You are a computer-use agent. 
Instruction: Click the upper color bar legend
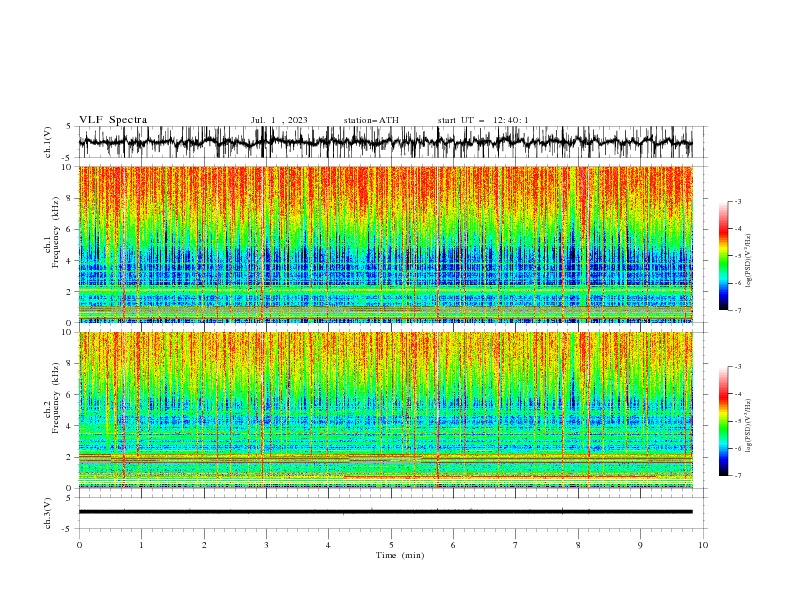click(x=723, y=256)
